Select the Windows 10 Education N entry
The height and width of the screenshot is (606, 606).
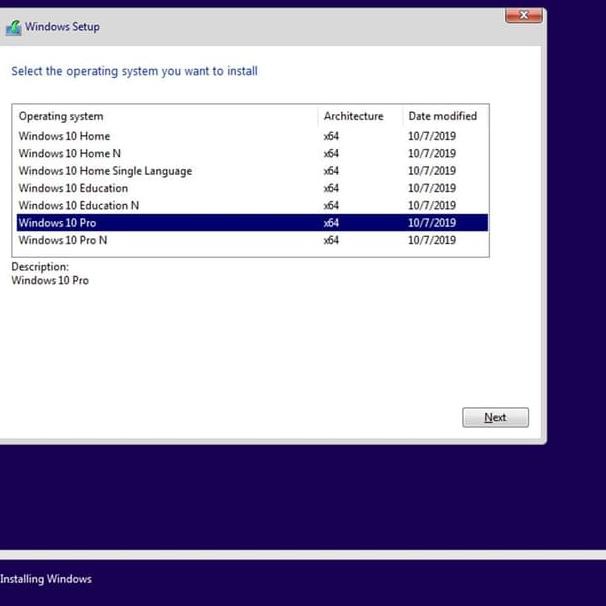pyautogui.click(x=79, y=205)
